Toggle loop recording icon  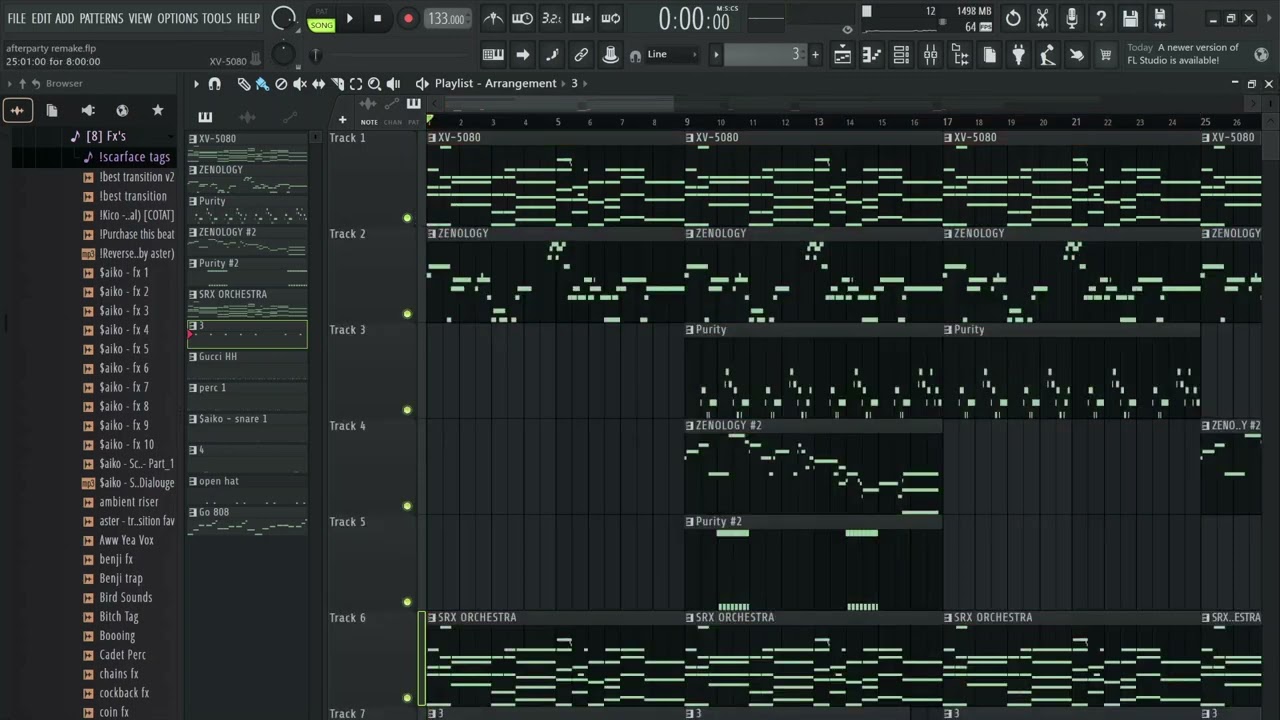[610, 18]
